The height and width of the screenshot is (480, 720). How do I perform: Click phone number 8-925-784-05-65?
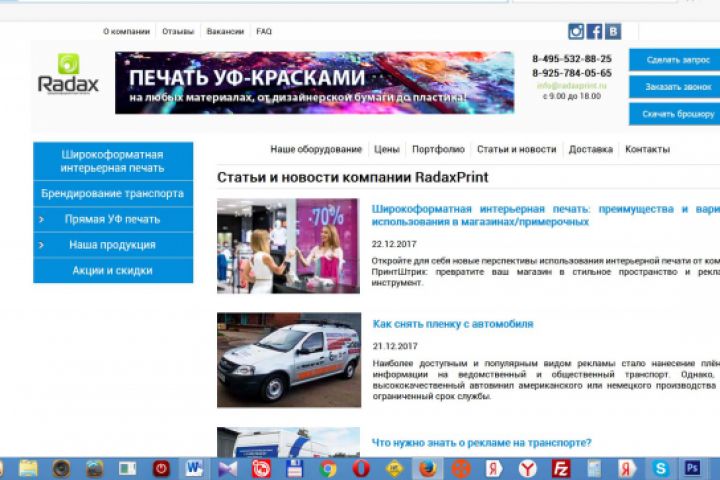(572, 73)
